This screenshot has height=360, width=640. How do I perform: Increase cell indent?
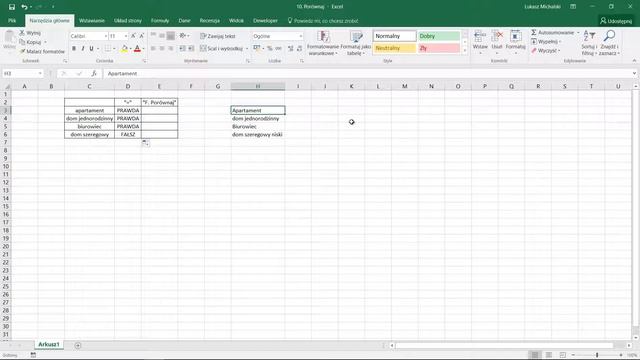point(191,49)
